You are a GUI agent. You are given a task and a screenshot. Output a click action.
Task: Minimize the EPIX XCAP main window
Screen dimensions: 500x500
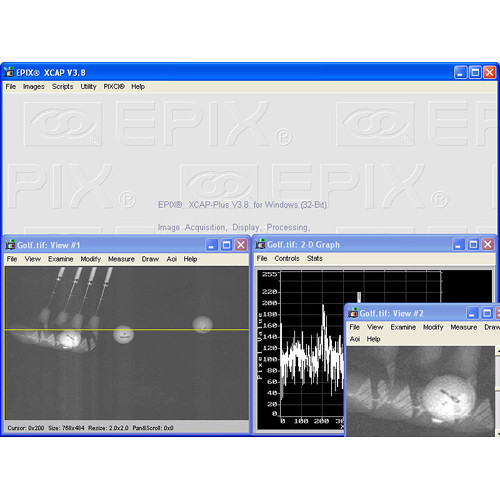pyautogui.click(x=460, y=72)
